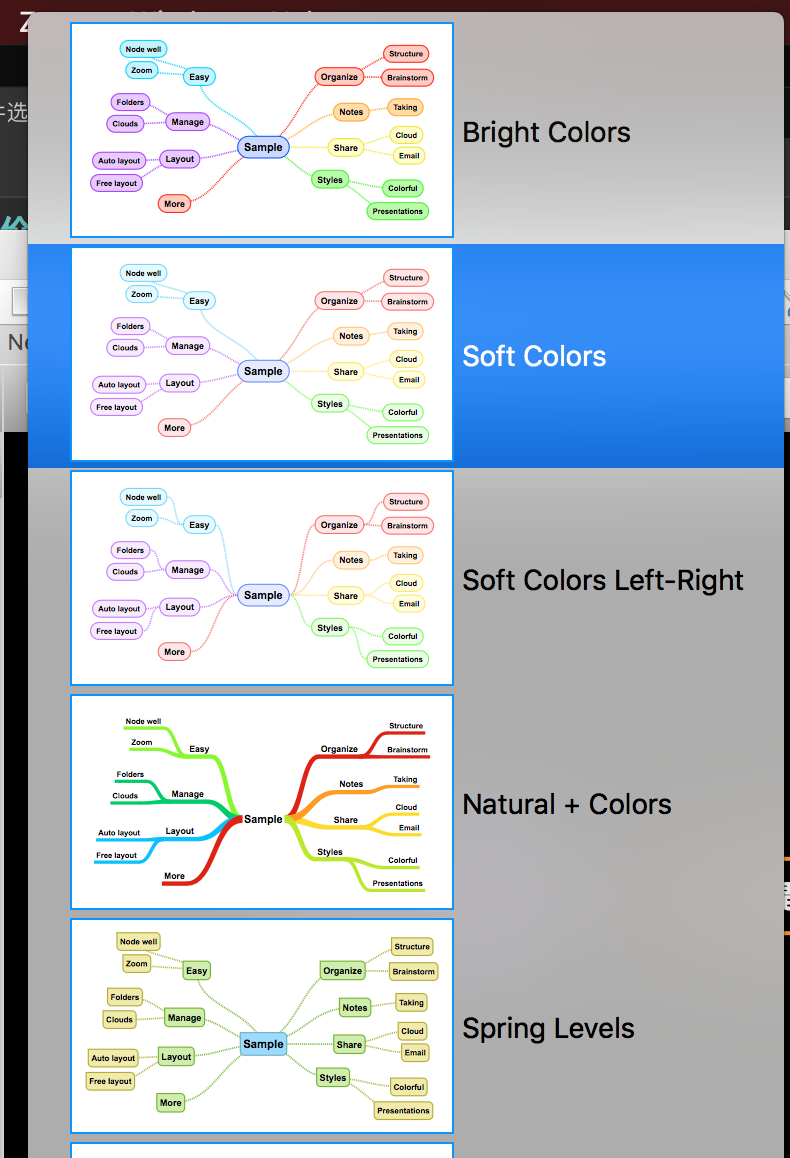Click the Soft Colors label text
Screen dimensions: 790x1158
click(x=534, y=357)
